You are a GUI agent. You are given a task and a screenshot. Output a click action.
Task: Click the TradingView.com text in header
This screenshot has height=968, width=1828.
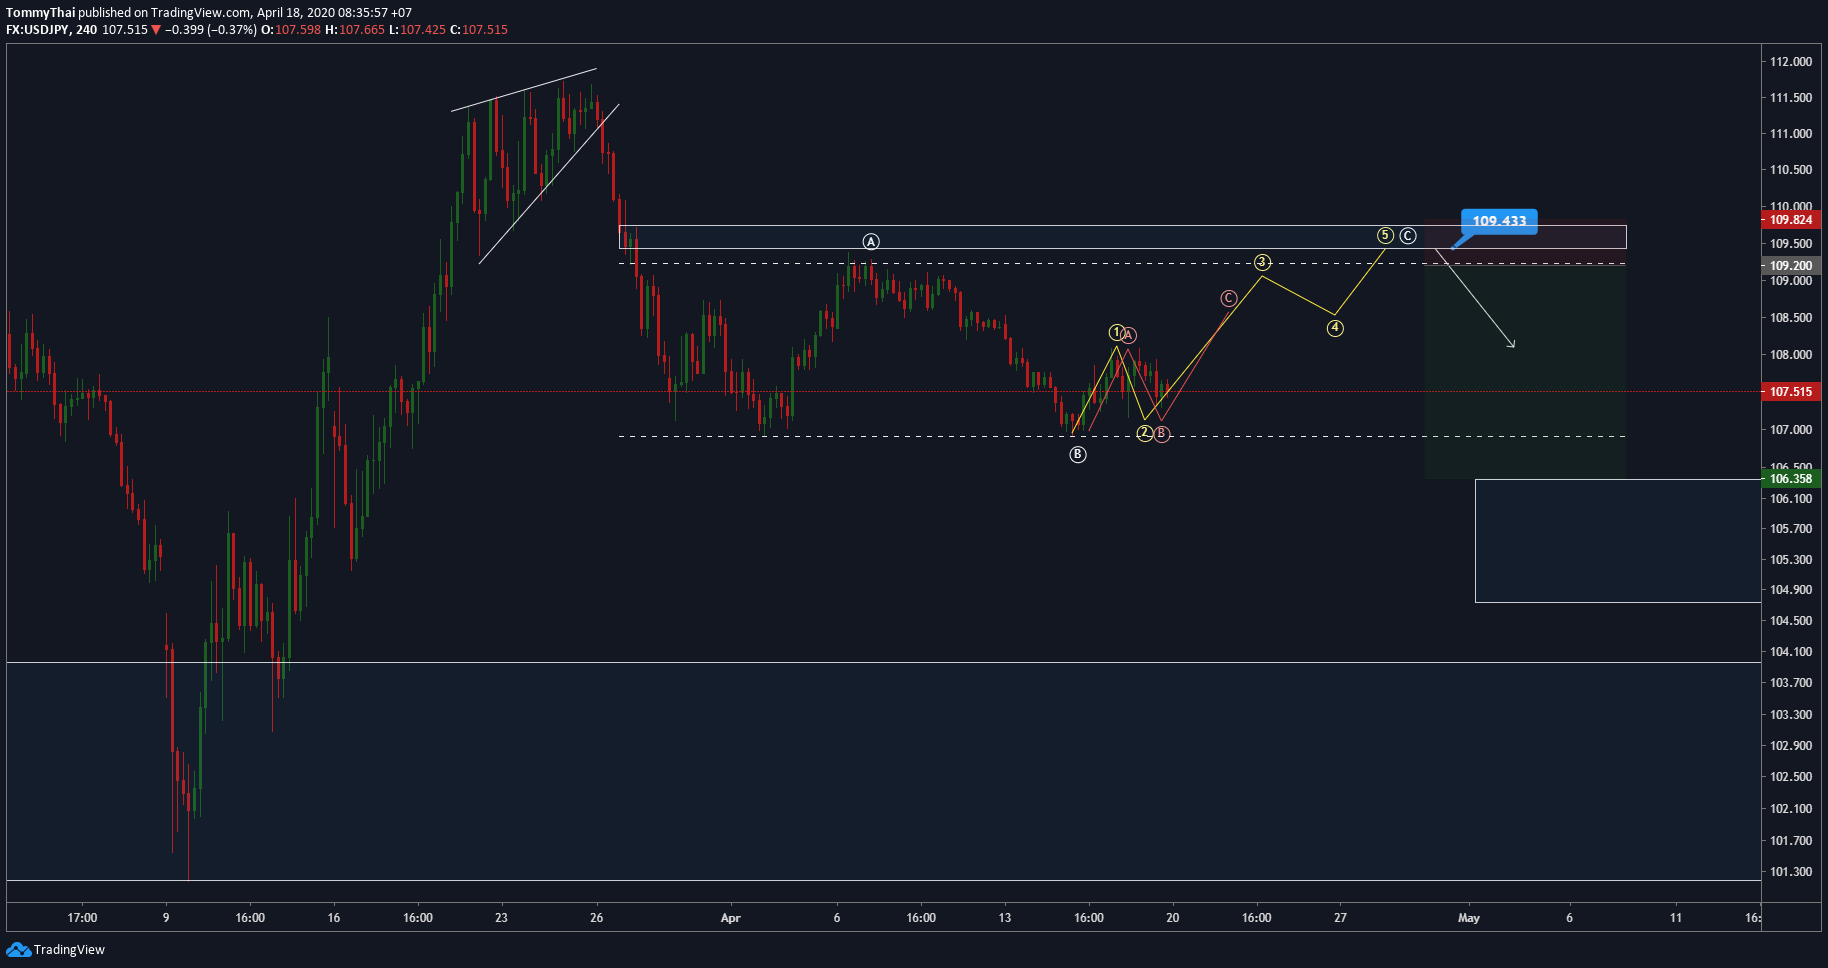[200, 13]
